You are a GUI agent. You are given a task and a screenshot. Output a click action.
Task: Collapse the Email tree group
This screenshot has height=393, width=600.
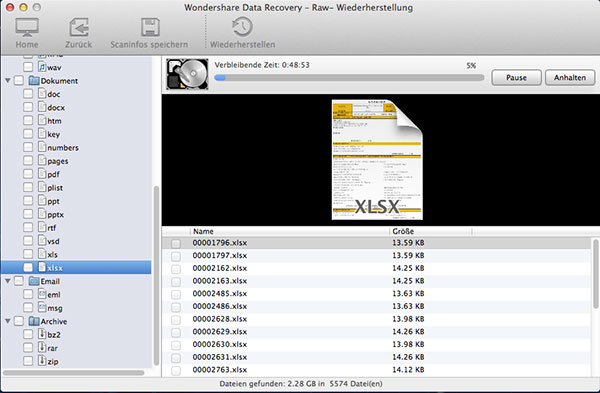click(8, 281)
